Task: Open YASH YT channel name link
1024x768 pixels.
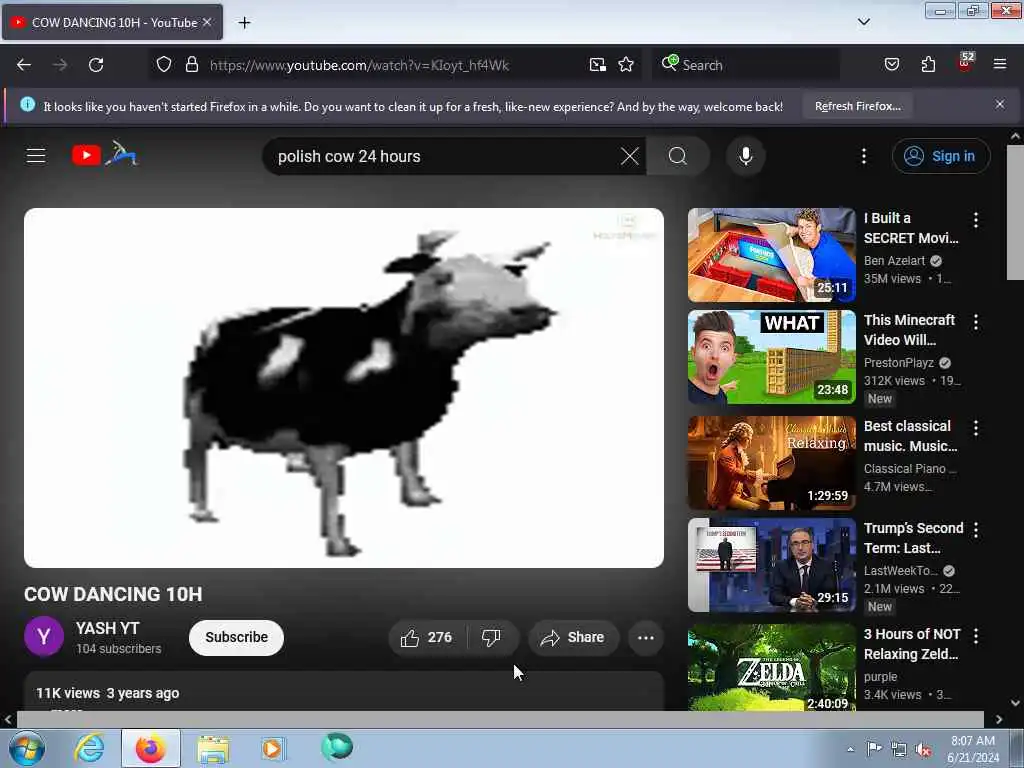Action: point(108,628)
